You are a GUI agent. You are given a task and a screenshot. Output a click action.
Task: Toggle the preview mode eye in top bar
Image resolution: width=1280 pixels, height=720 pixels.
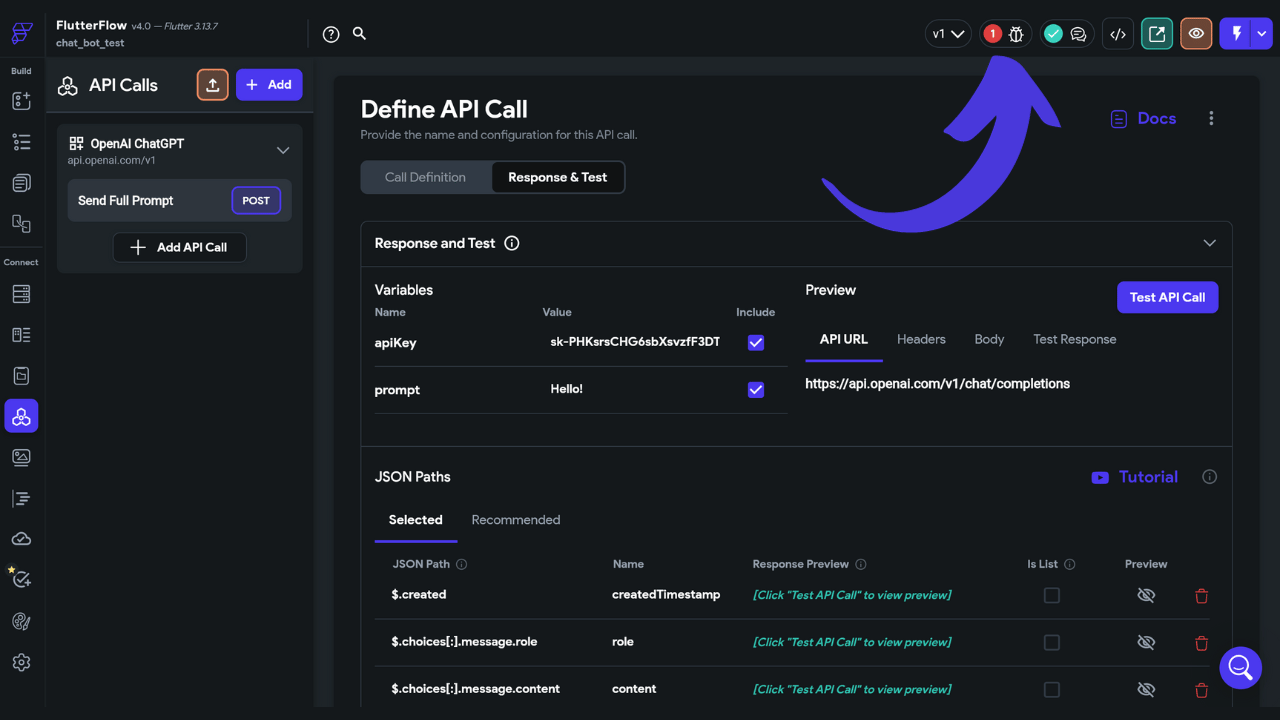[1196, 34]
